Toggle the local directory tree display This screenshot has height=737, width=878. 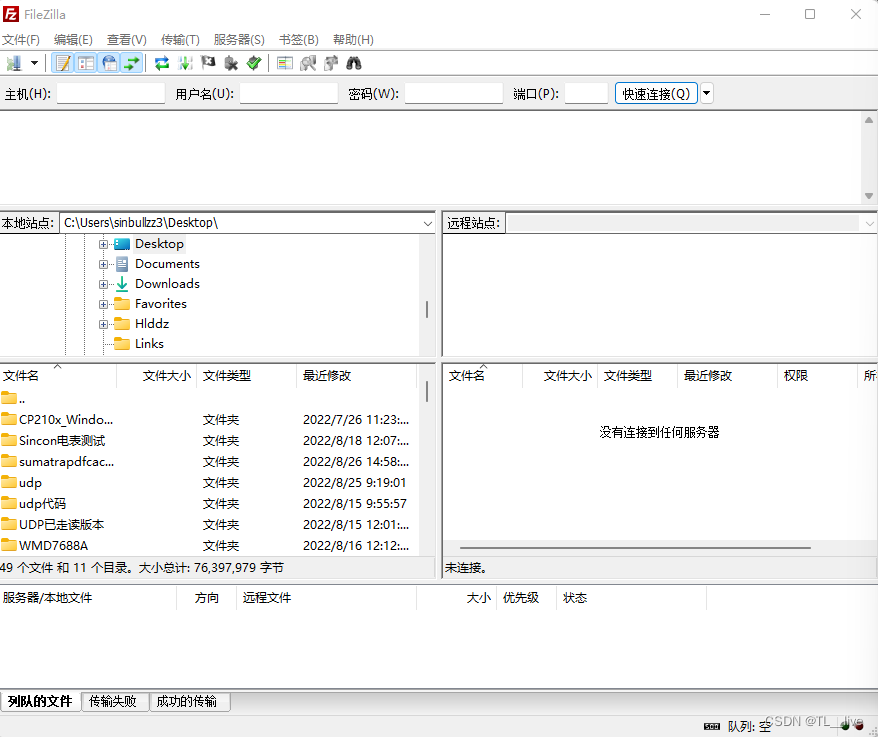(x=86, y=63)
